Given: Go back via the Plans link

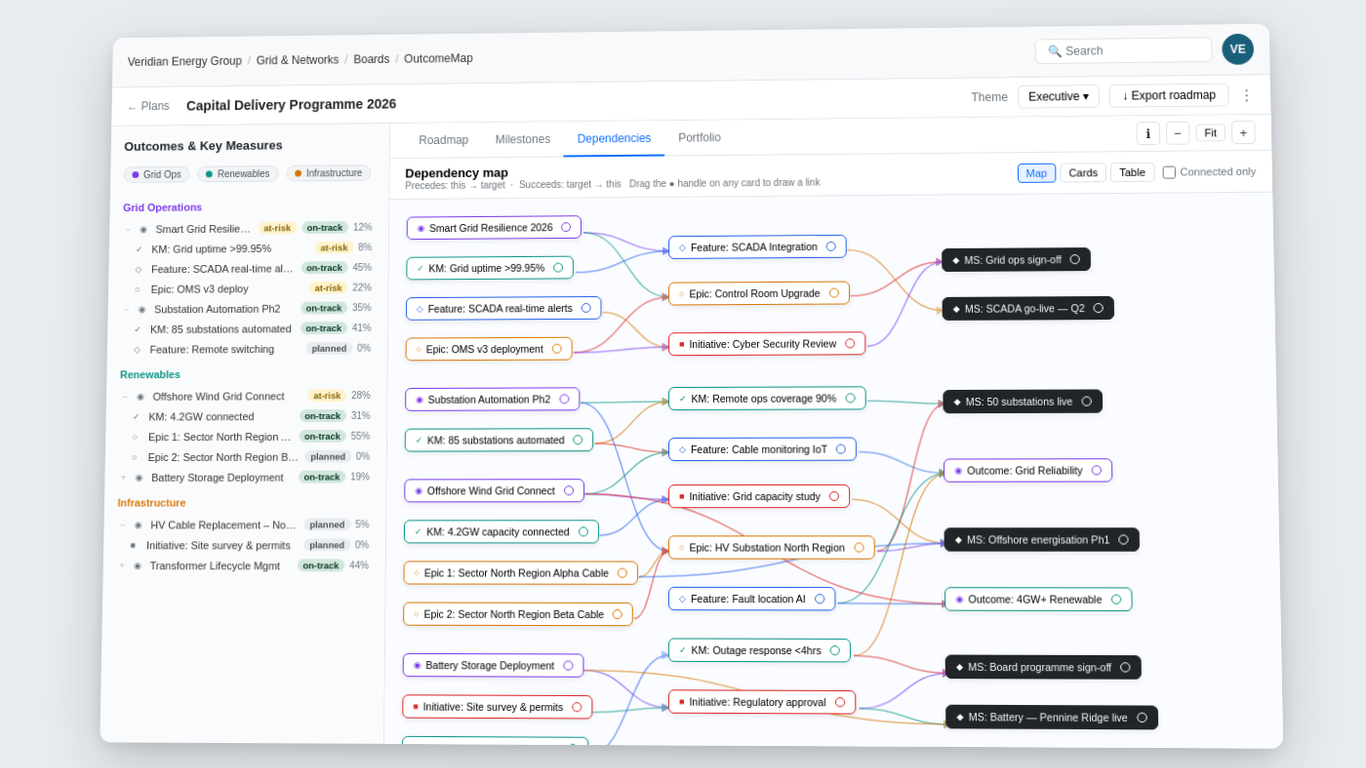Looking at the screenshot, I should tap(148, 105).
